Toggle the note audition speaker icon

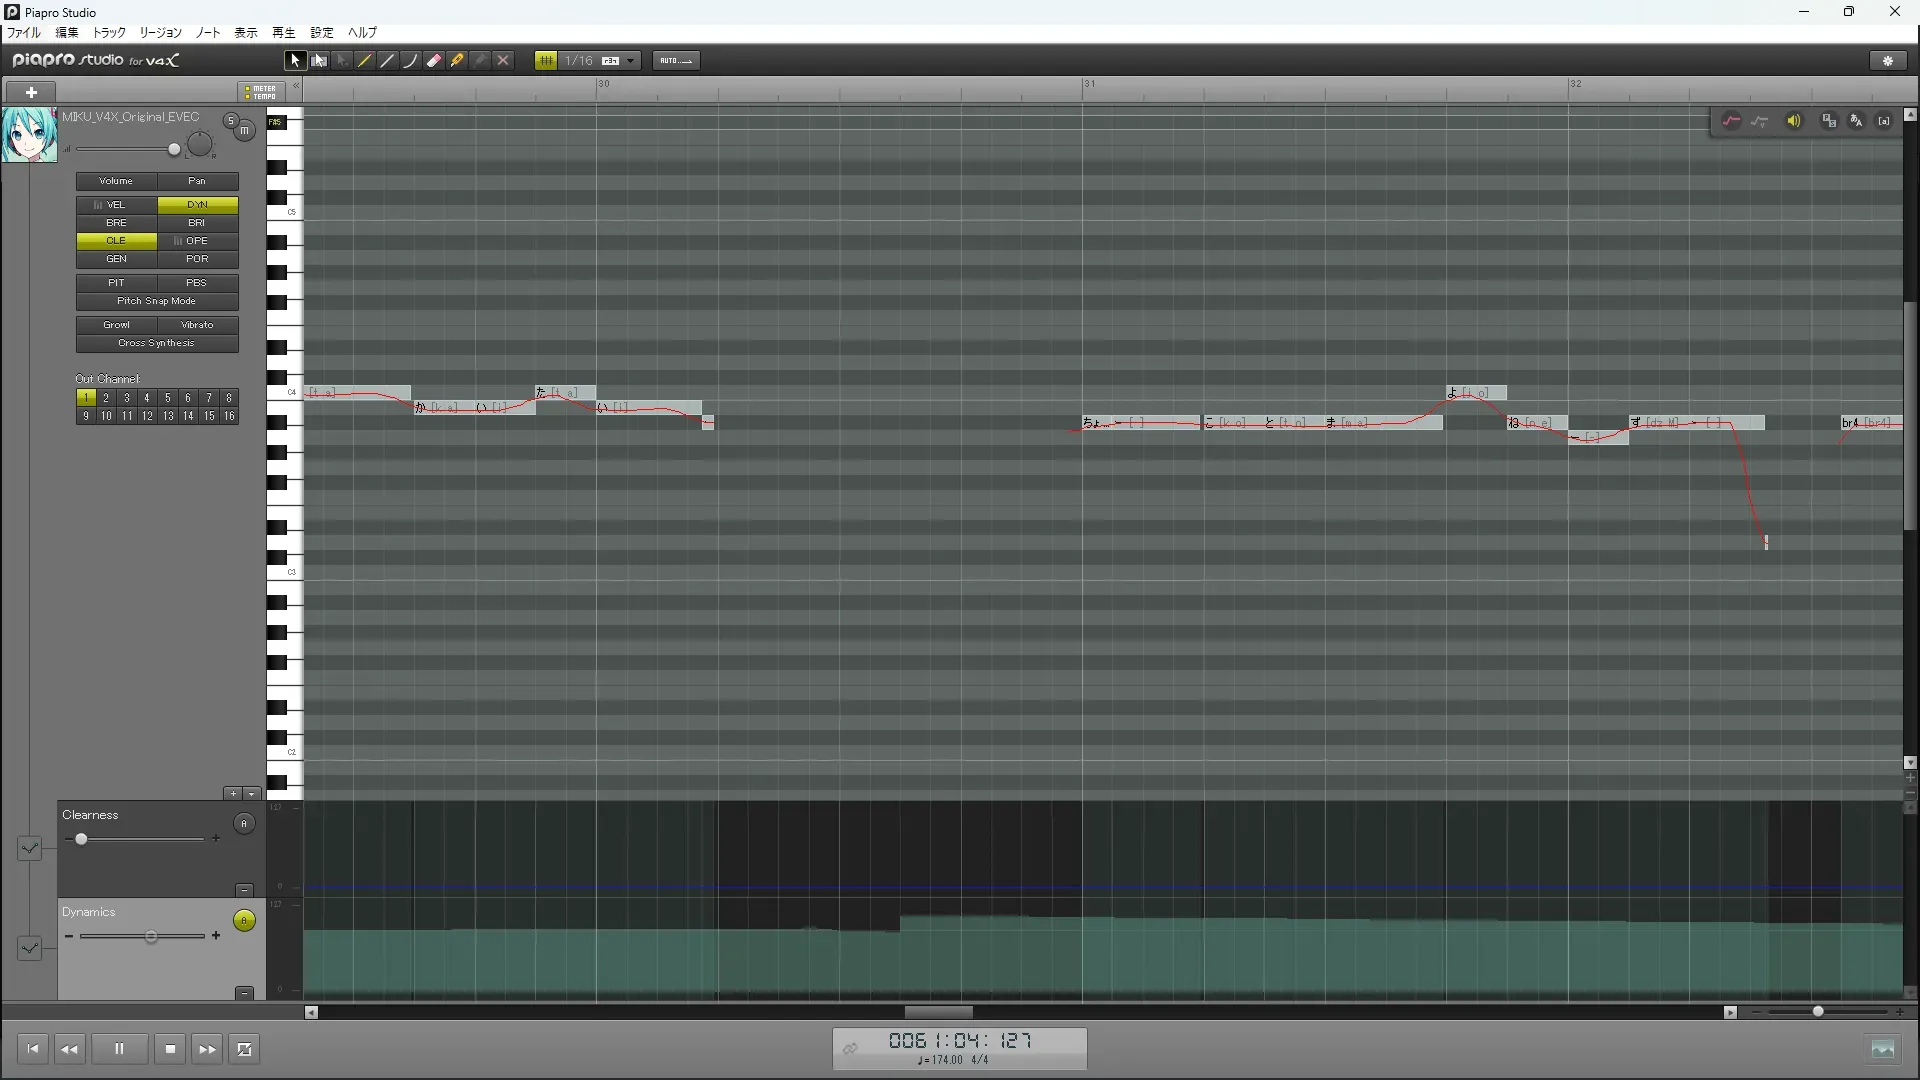pyautogui.click(x=1794, y=121)
